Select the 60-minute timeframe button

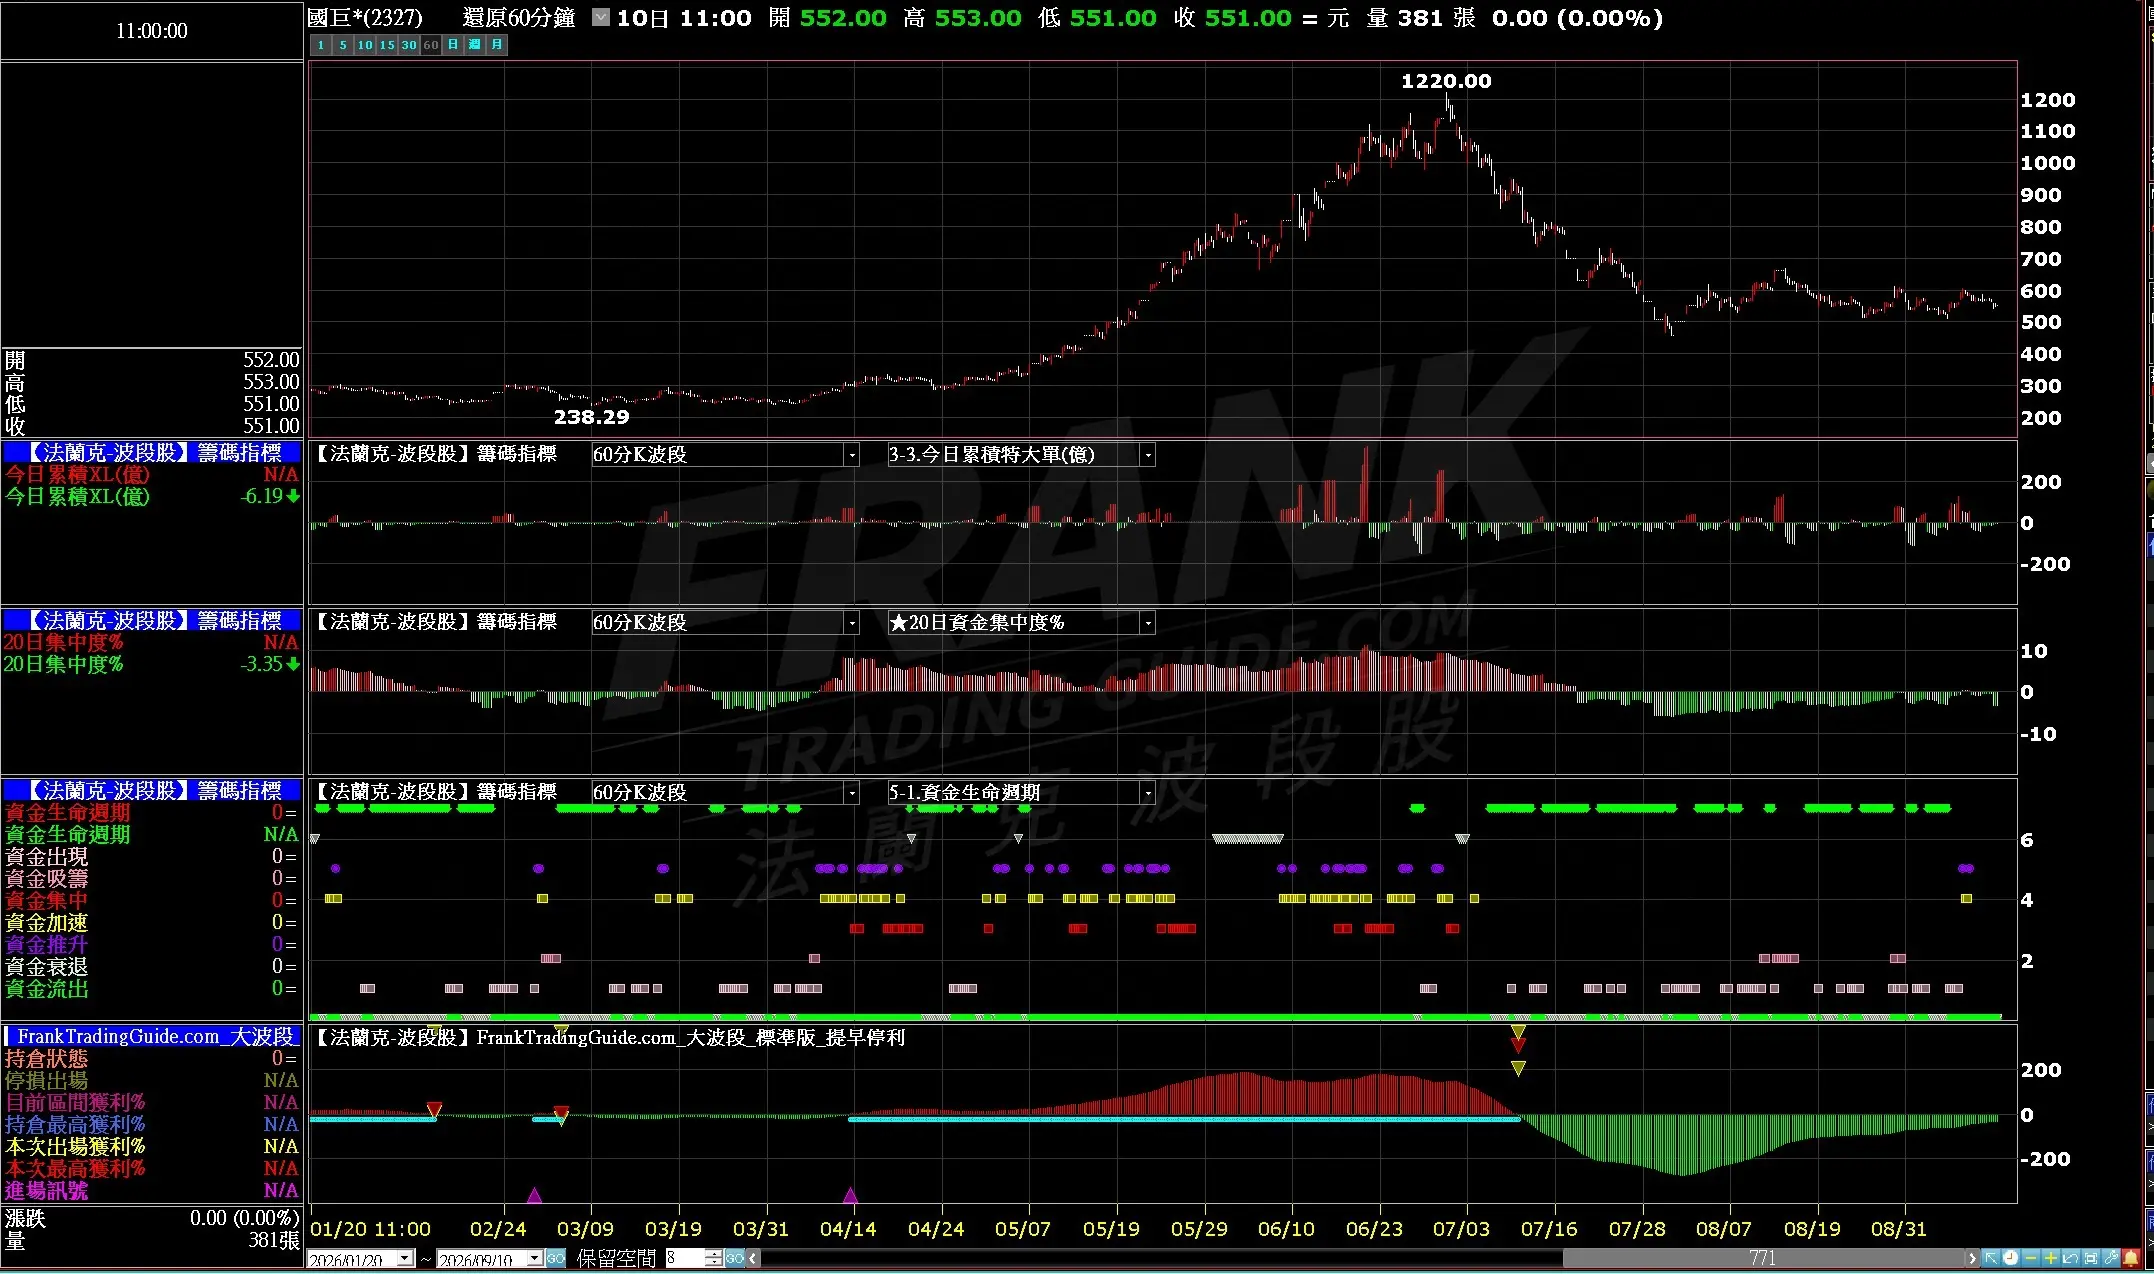click(x=431, y=45)
